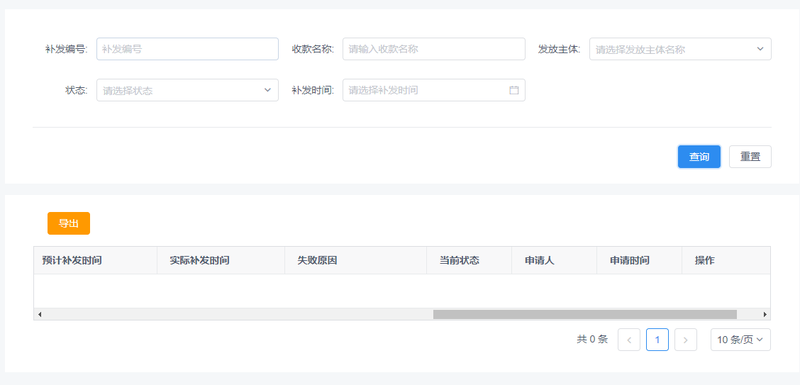Focus the 收款名称 text box
Screen dimensions: 800x385
[x=434, y=49]
